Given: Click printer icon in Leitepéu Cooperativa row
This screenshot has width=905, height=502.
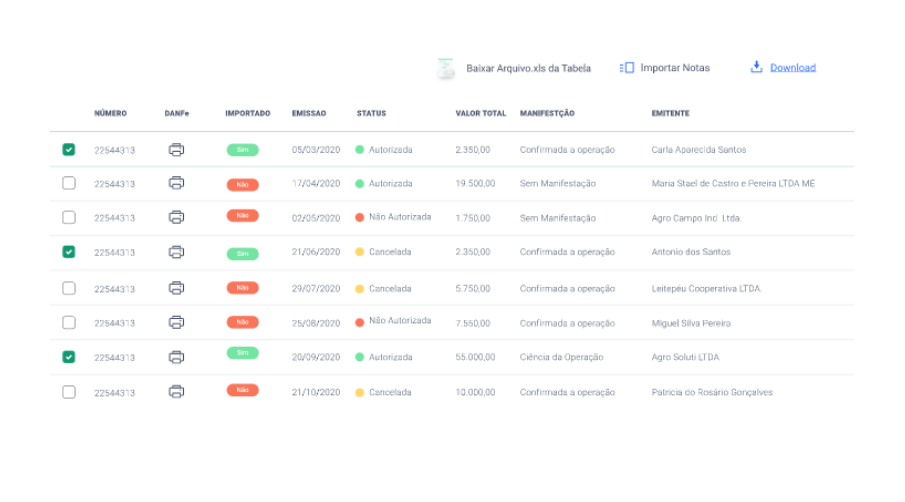Looking at the screenshot, I should pos(176,288).
